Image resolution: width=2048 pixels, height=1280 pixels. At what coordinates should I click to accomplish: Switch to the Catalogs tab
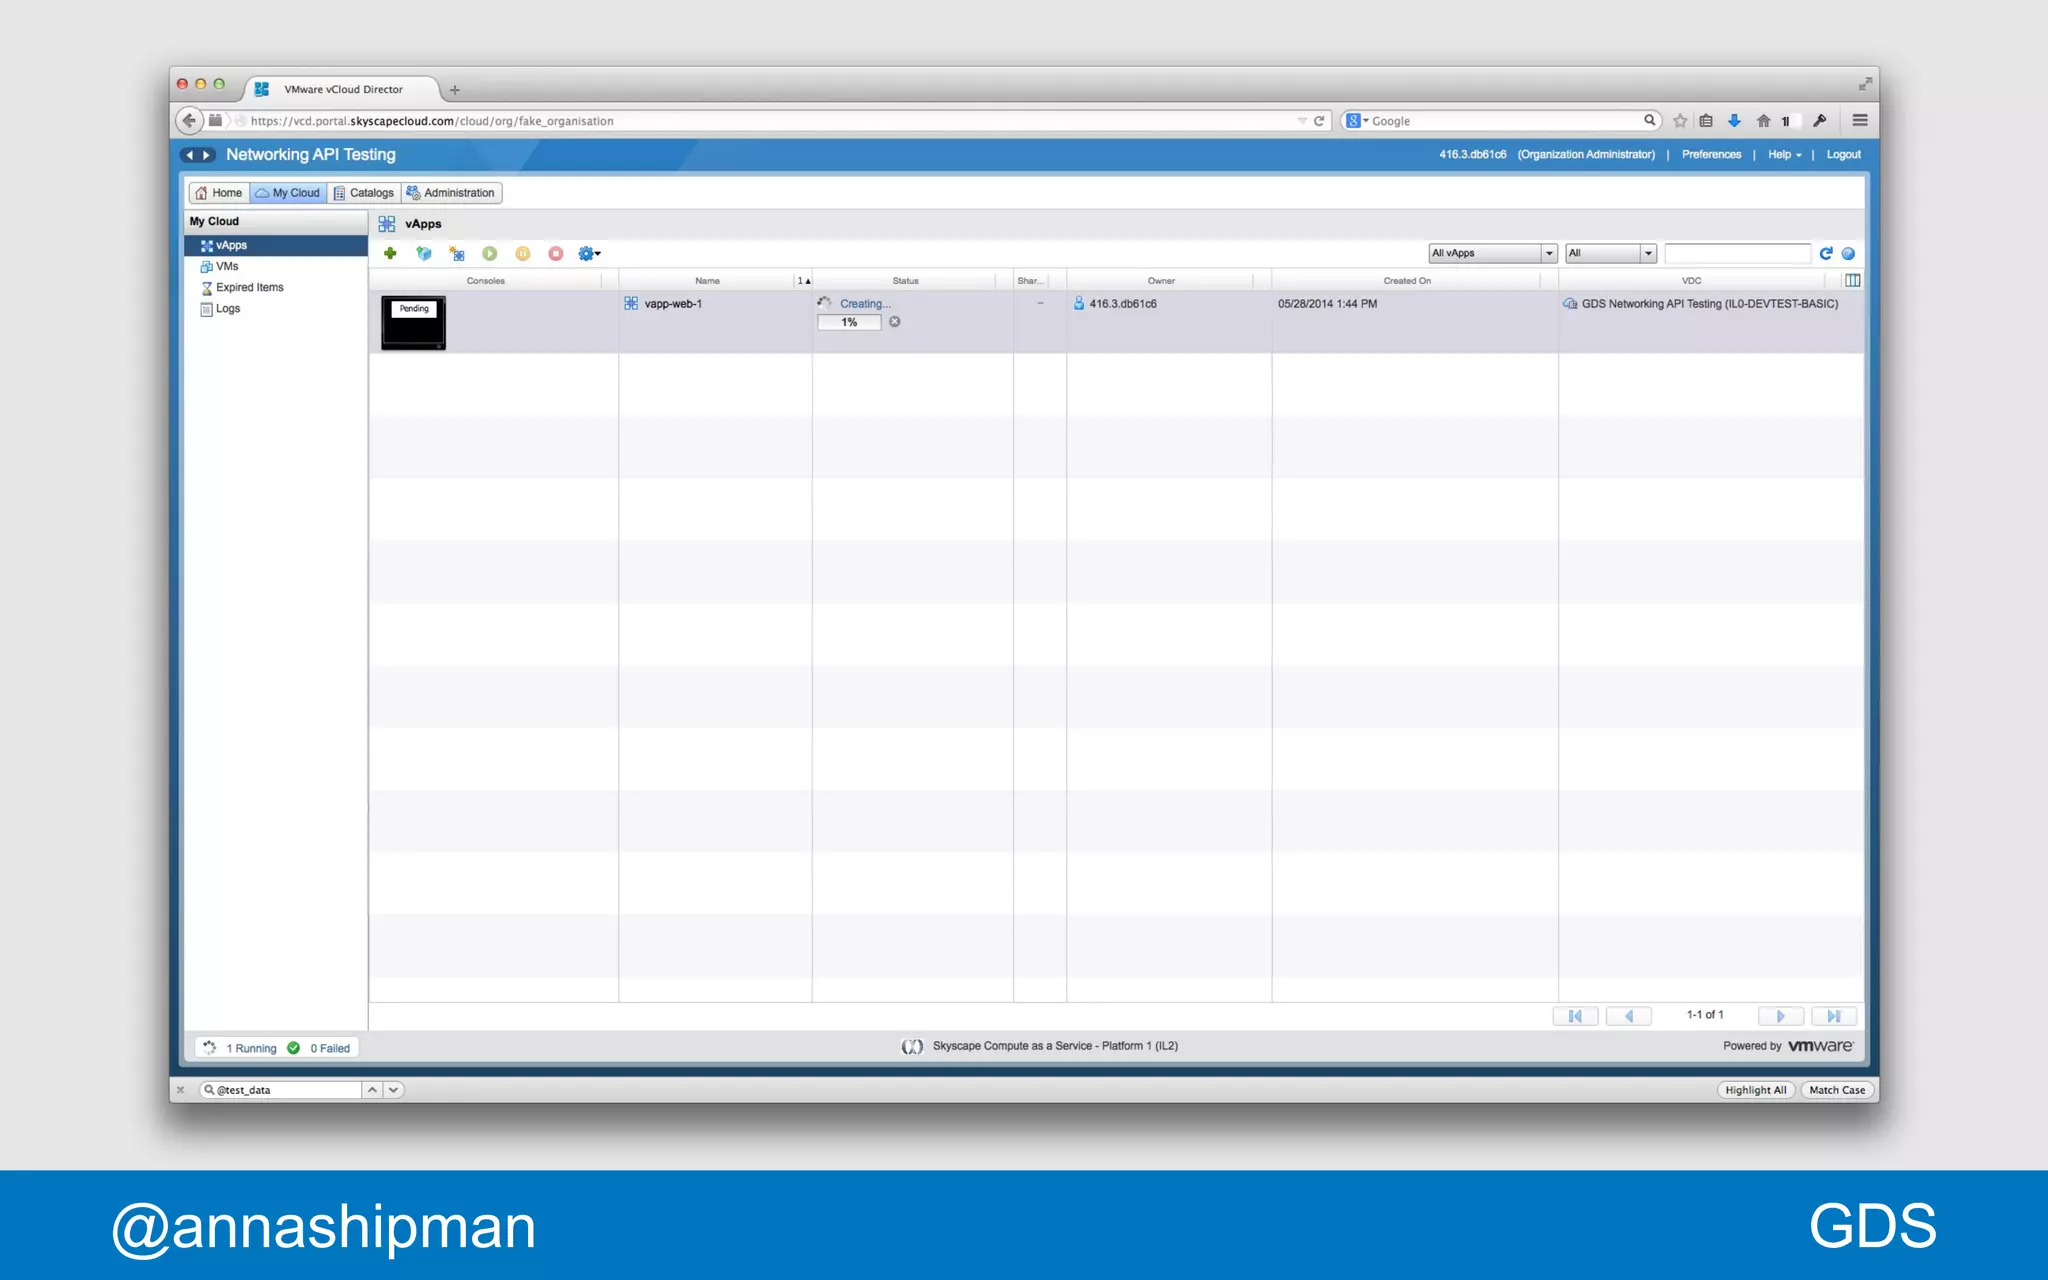364,193
